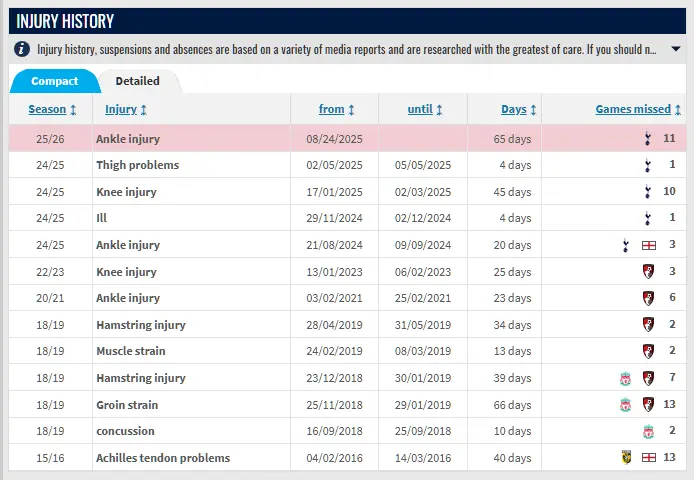Click the Bournemouth crest in the Muscle strain row
The image size is (694, 480).
click(648, 351)
